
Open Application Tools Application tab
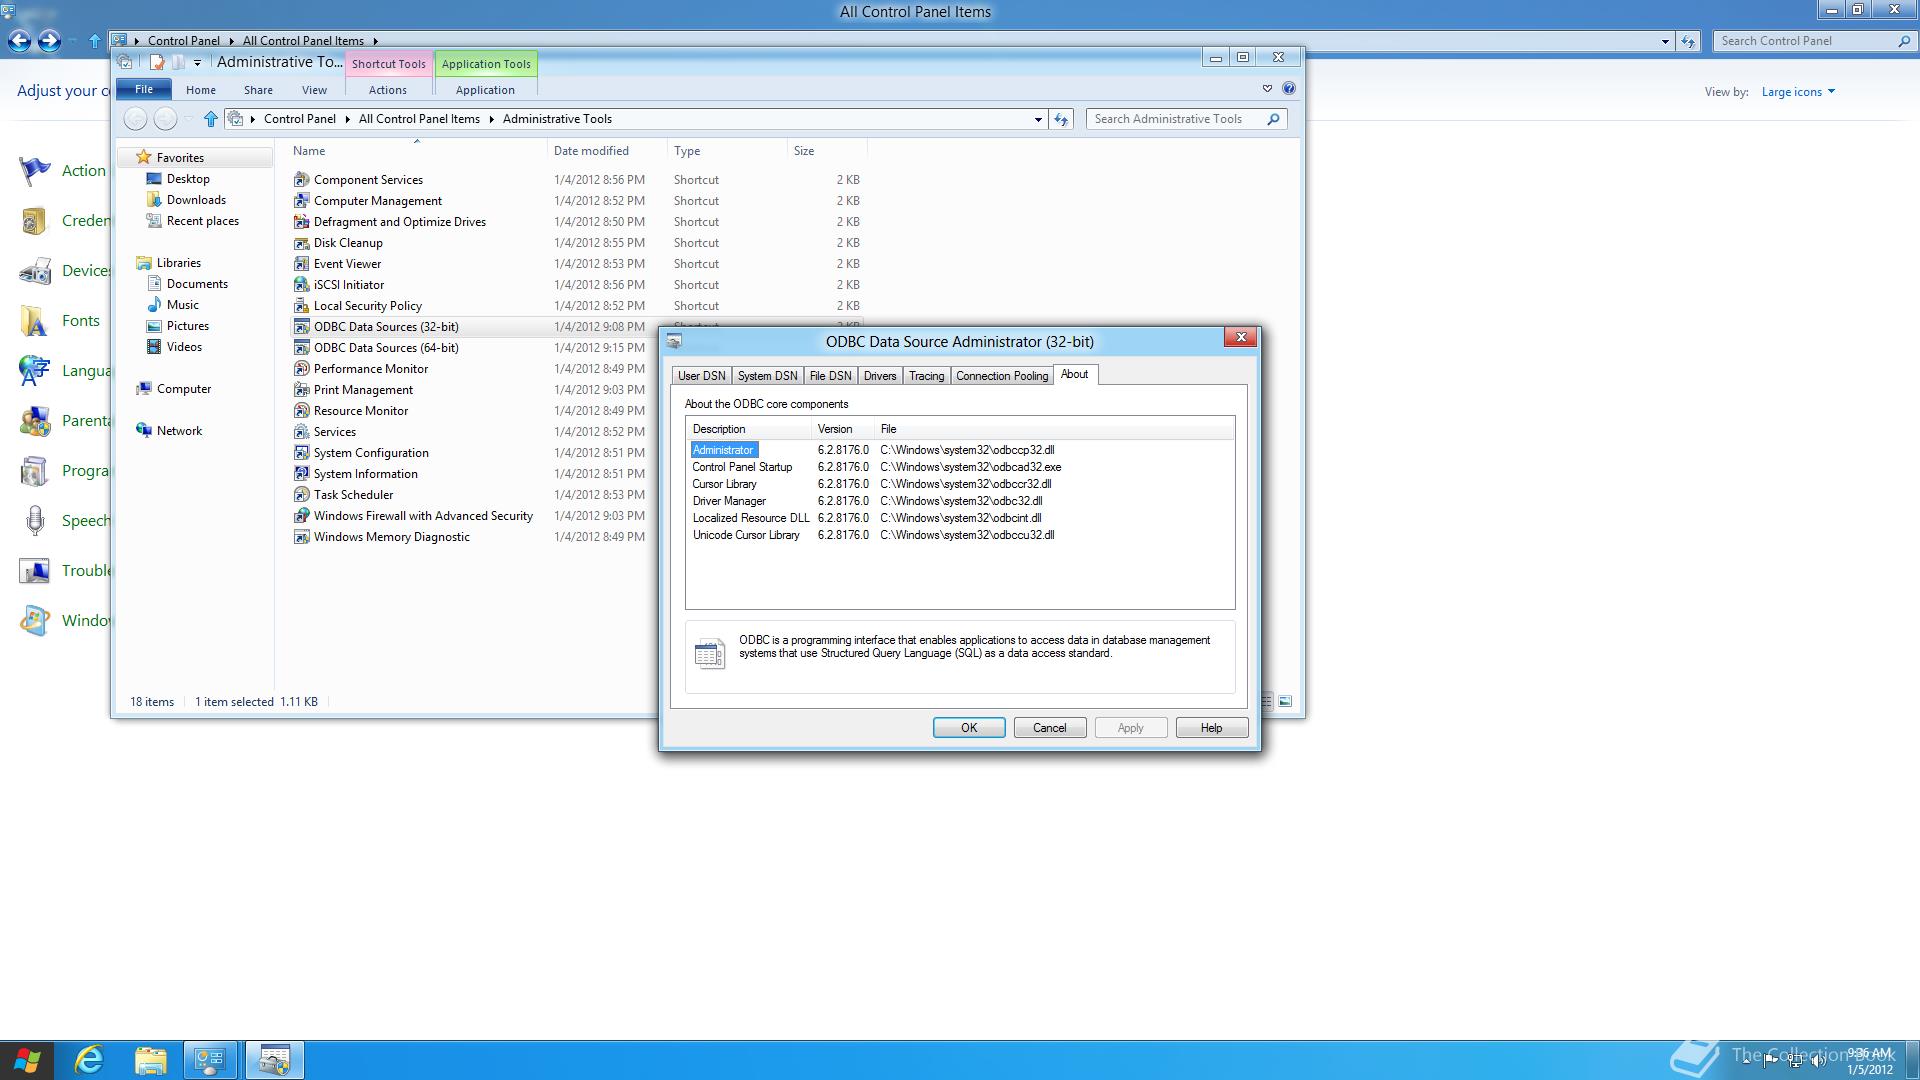485,90
